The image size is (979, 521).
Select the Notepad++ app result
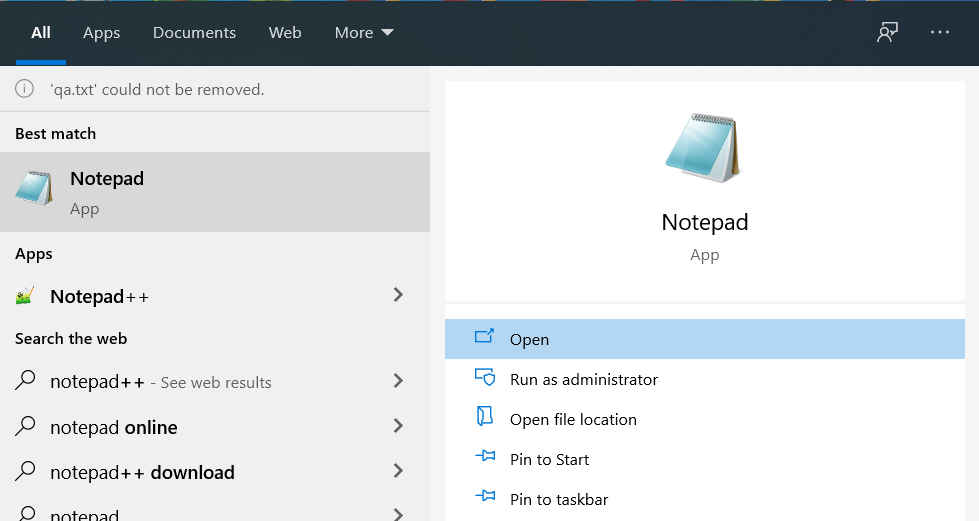(215, 295)
